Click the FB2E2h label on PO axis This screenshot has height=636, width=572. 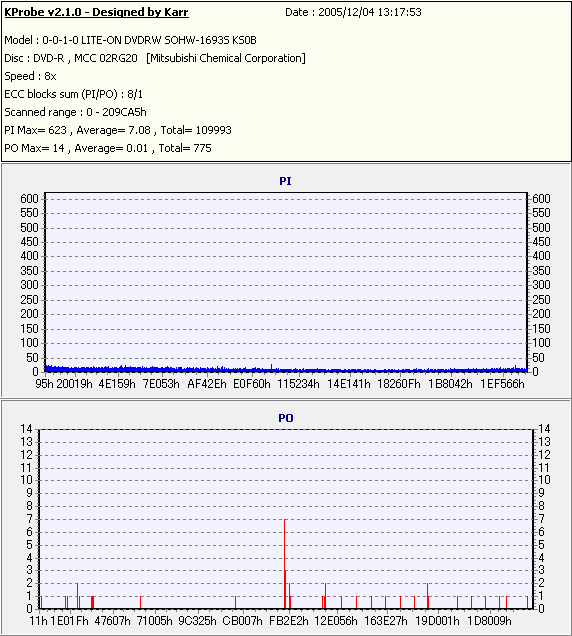(289, 621)
